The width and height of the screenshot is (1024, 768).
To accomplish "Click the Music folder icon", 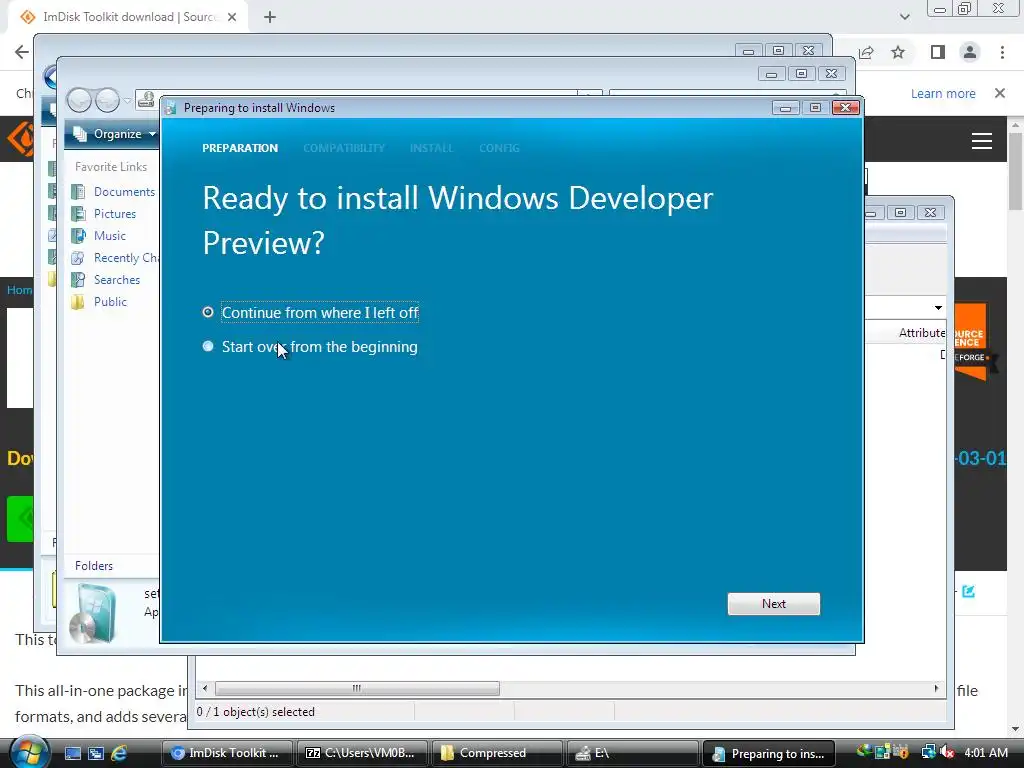I will pos(78,236).
